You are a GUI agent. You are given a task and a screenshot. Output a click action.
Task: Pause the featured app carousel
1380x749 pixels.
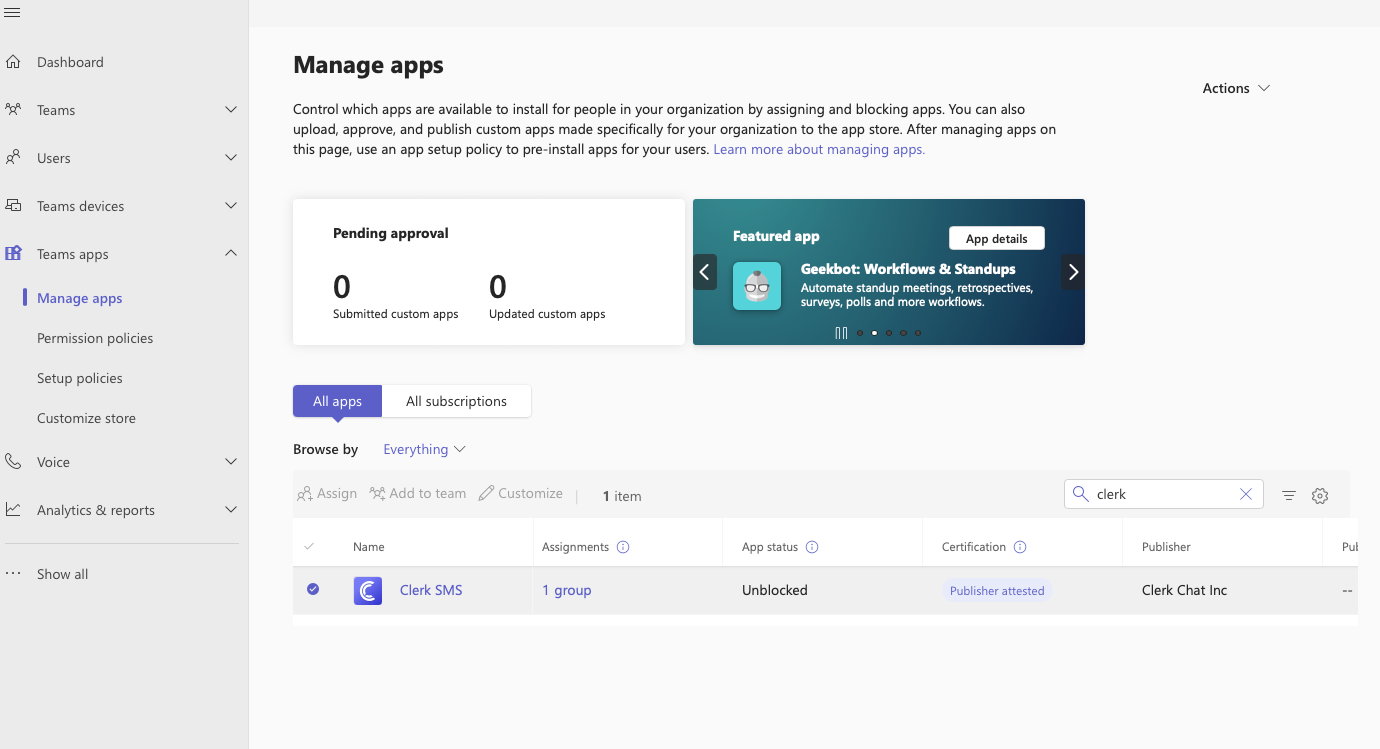841,333
